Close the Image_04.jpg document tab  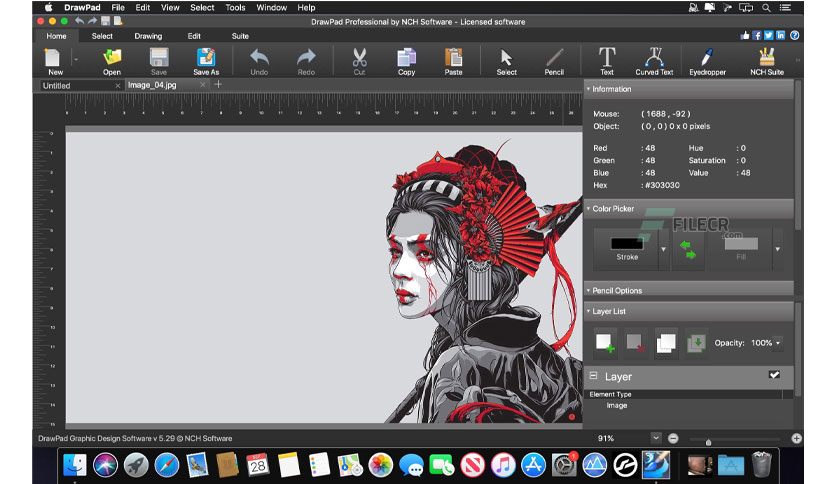(203, 85)
